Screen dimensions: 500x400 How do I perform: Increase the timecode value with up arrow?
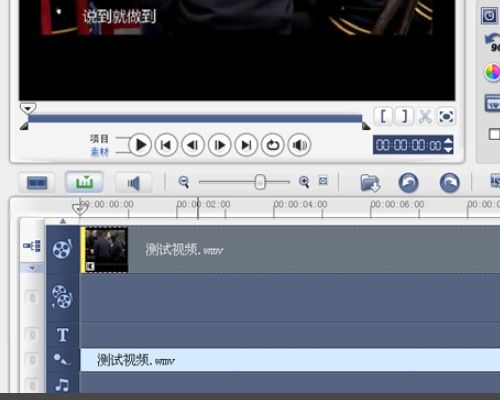(449, 140)
